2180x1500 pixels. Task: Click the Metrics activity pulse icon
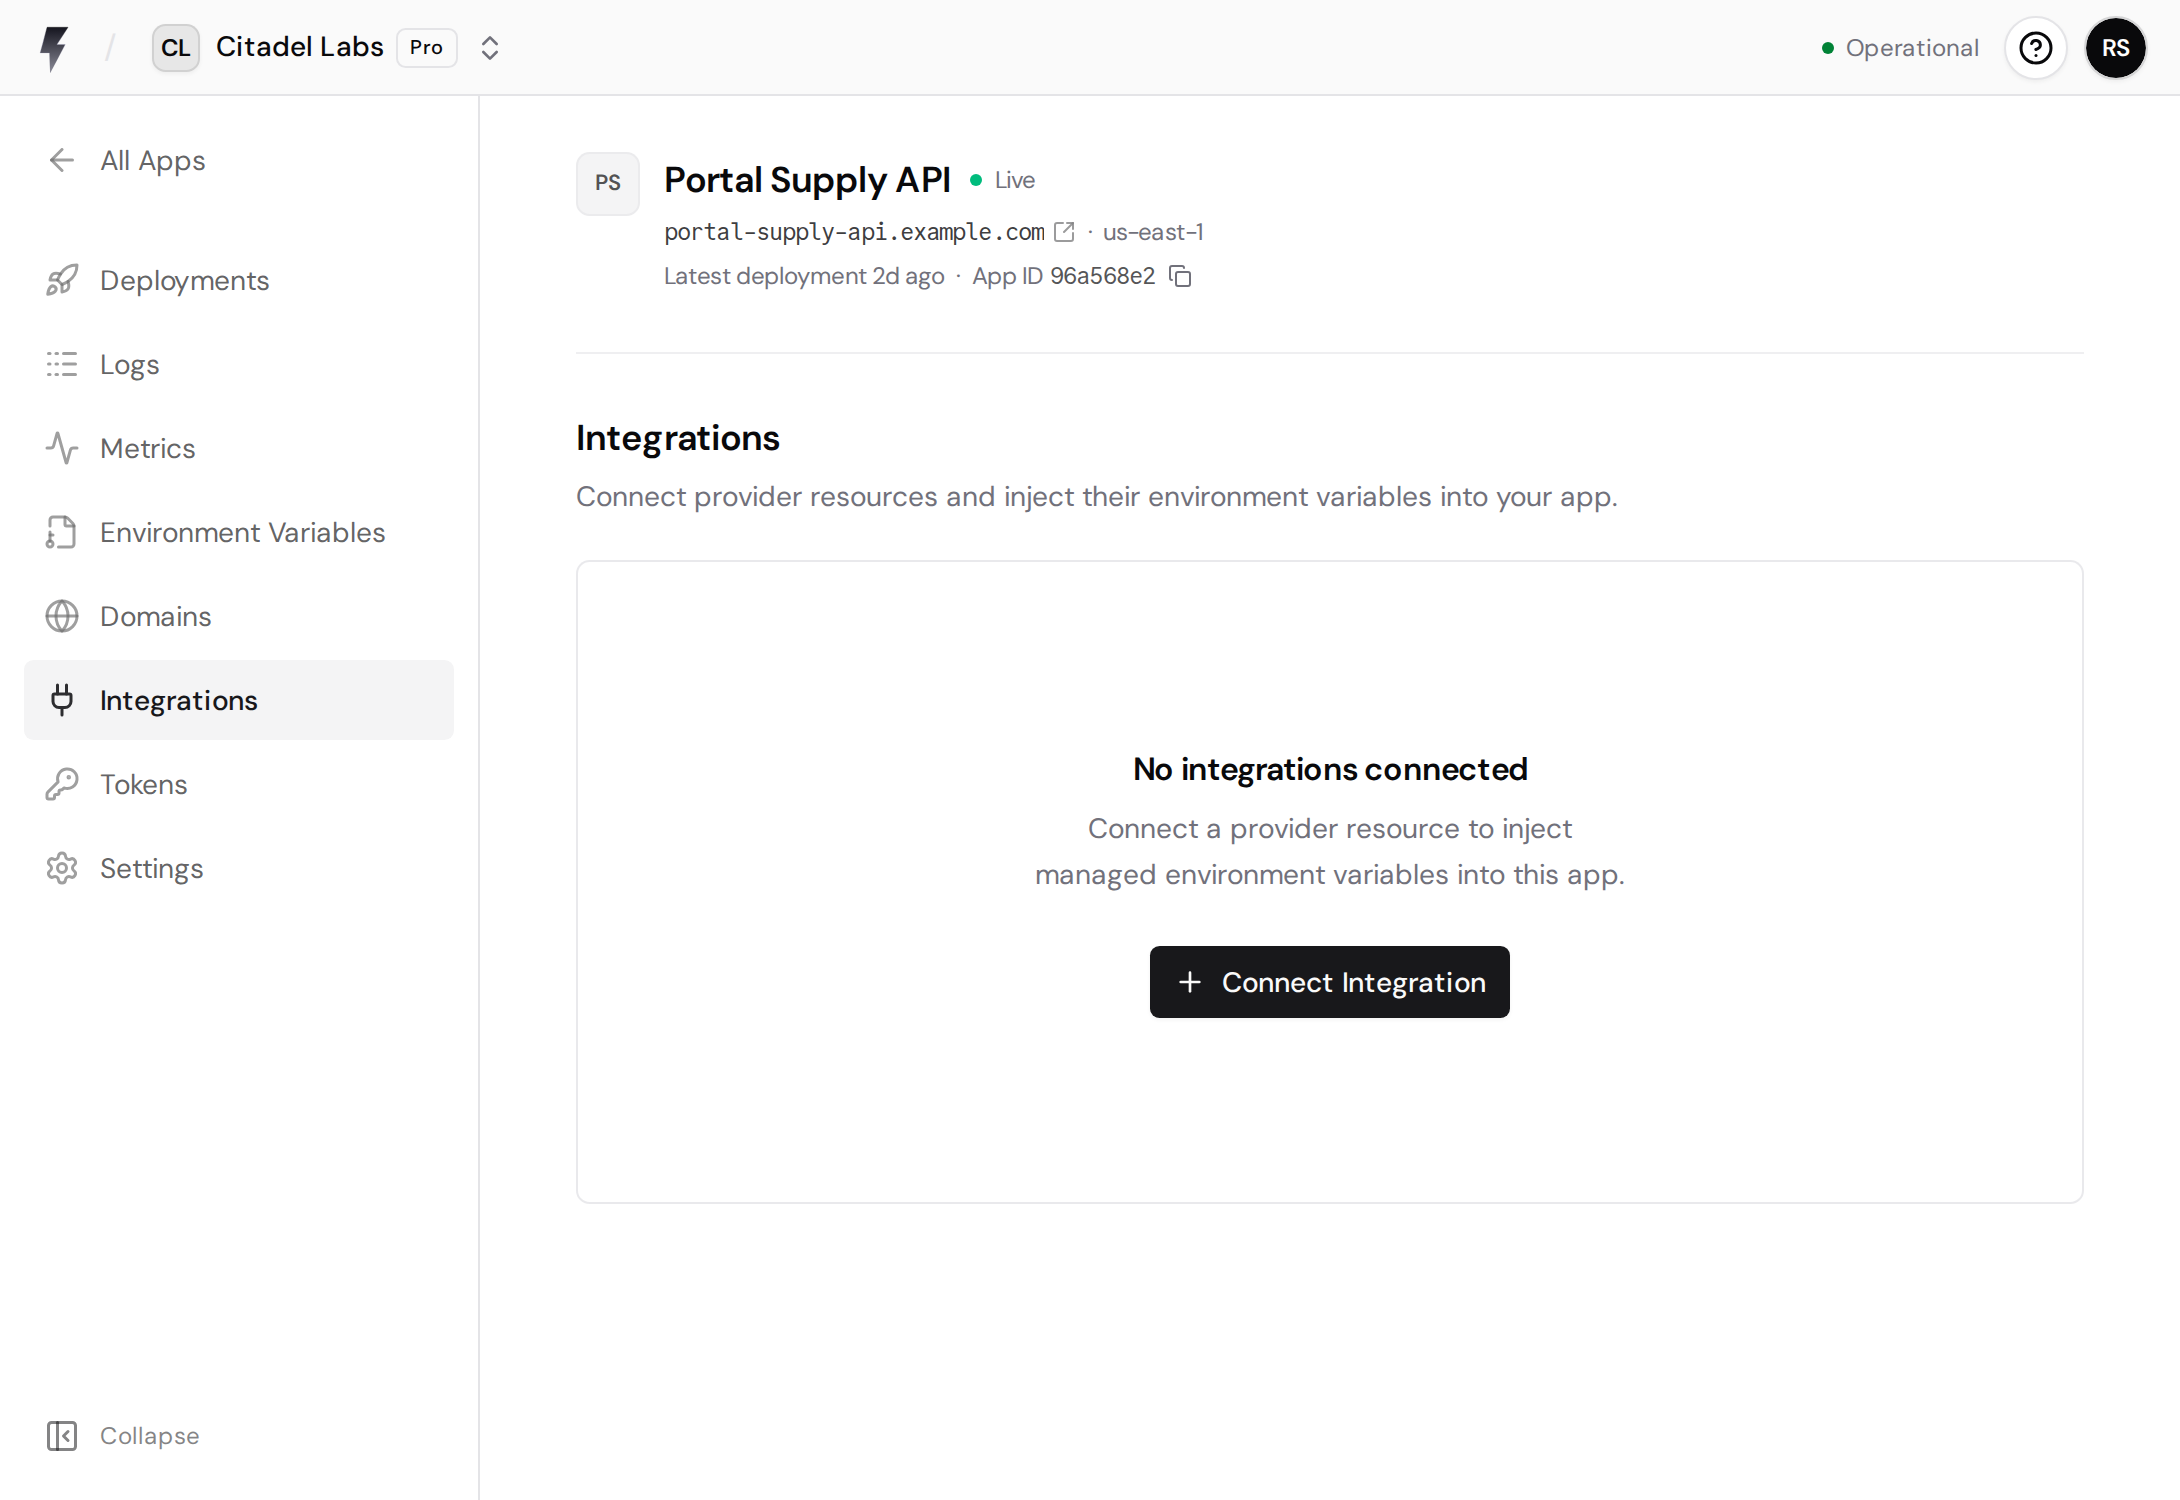coord(62,448)
